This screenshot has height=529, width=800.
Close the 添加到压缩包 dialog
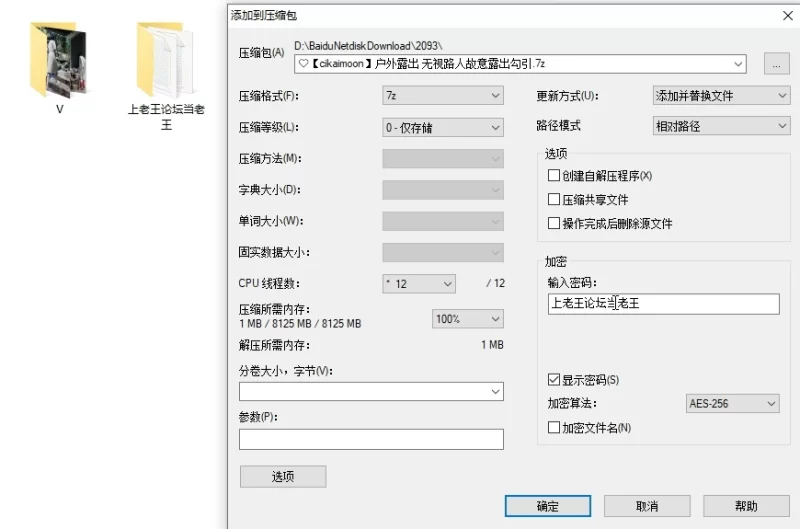click(x=788, y=16)
